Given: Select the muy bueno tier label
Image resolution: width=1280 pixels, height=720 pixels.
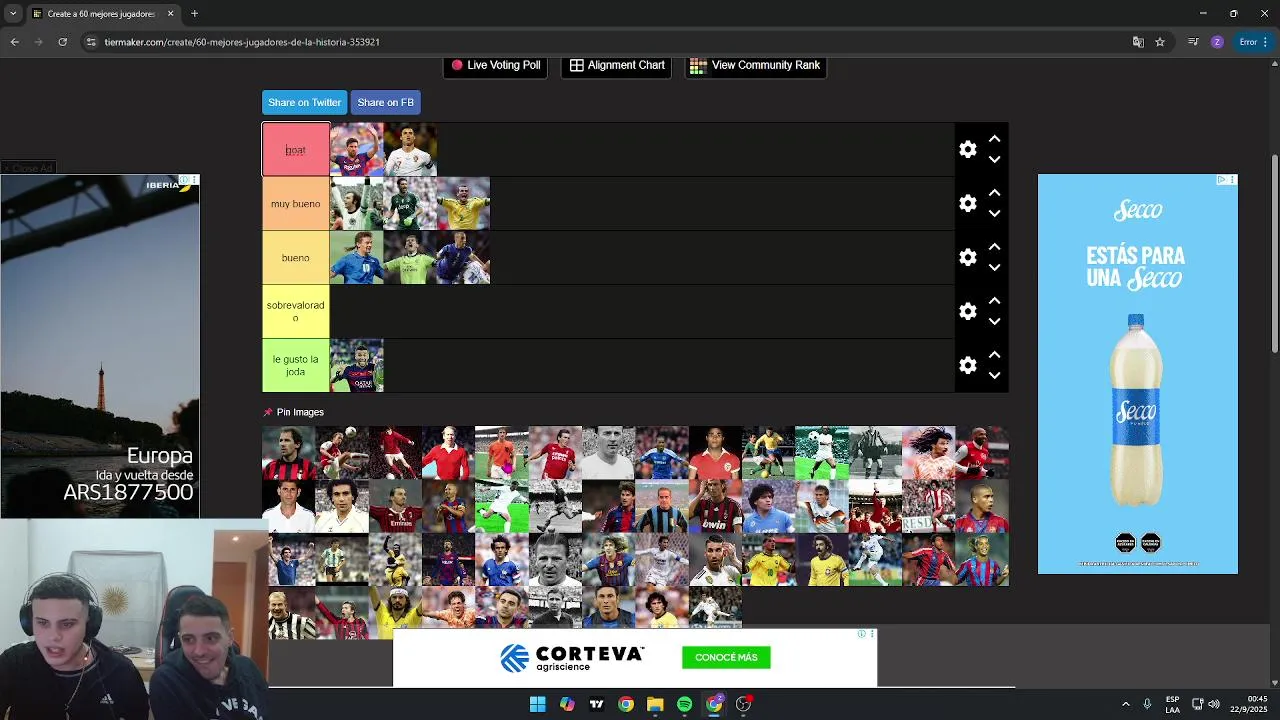Looking at the screenshot, I should pos(296,204).
